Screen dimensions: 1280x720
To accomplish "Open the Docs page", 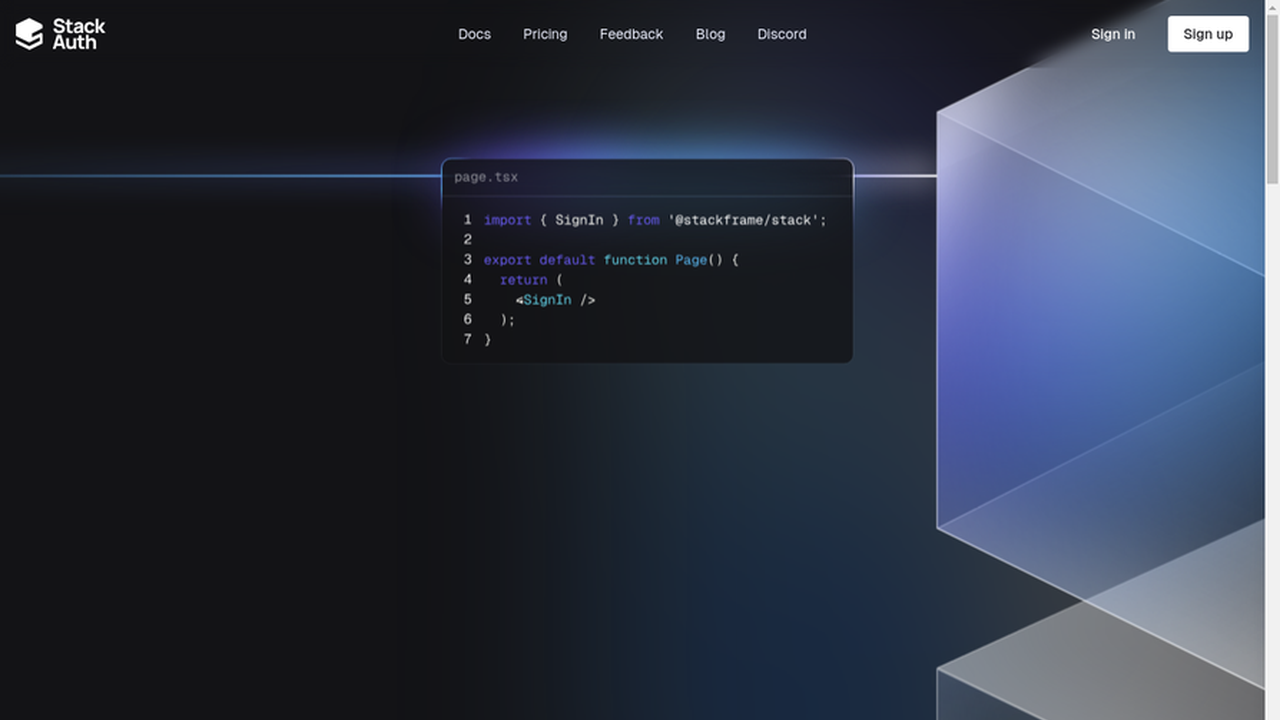I will (x=474, y=34).
